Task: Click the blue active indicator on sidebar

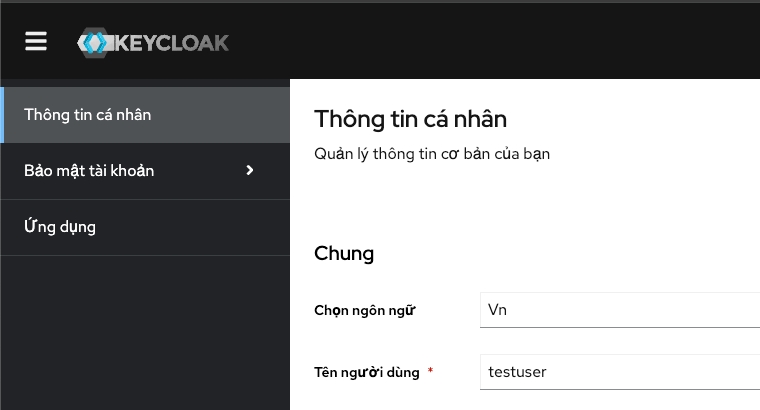Action: click(2, 114)
